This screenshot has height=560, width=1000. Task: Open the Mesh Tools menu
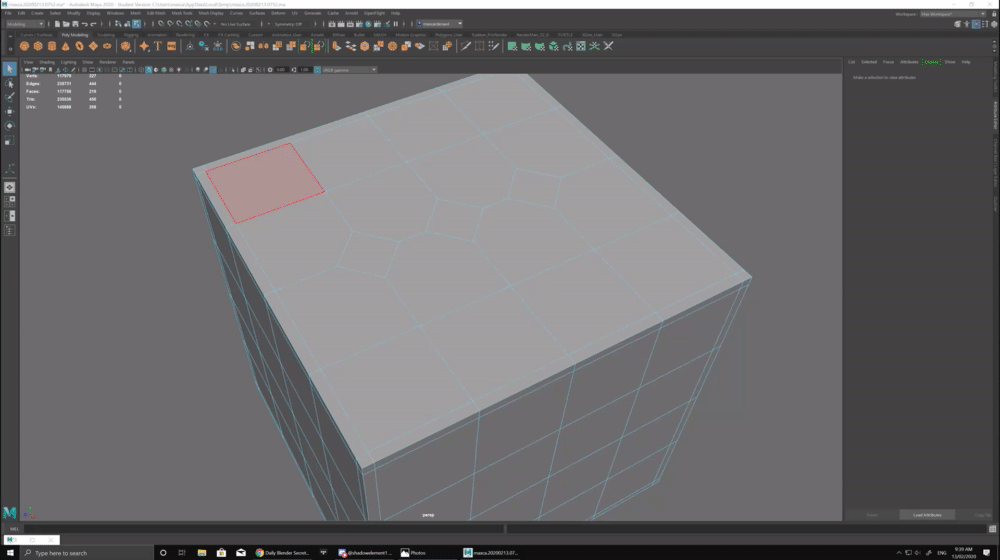click(x=182, y=13)
